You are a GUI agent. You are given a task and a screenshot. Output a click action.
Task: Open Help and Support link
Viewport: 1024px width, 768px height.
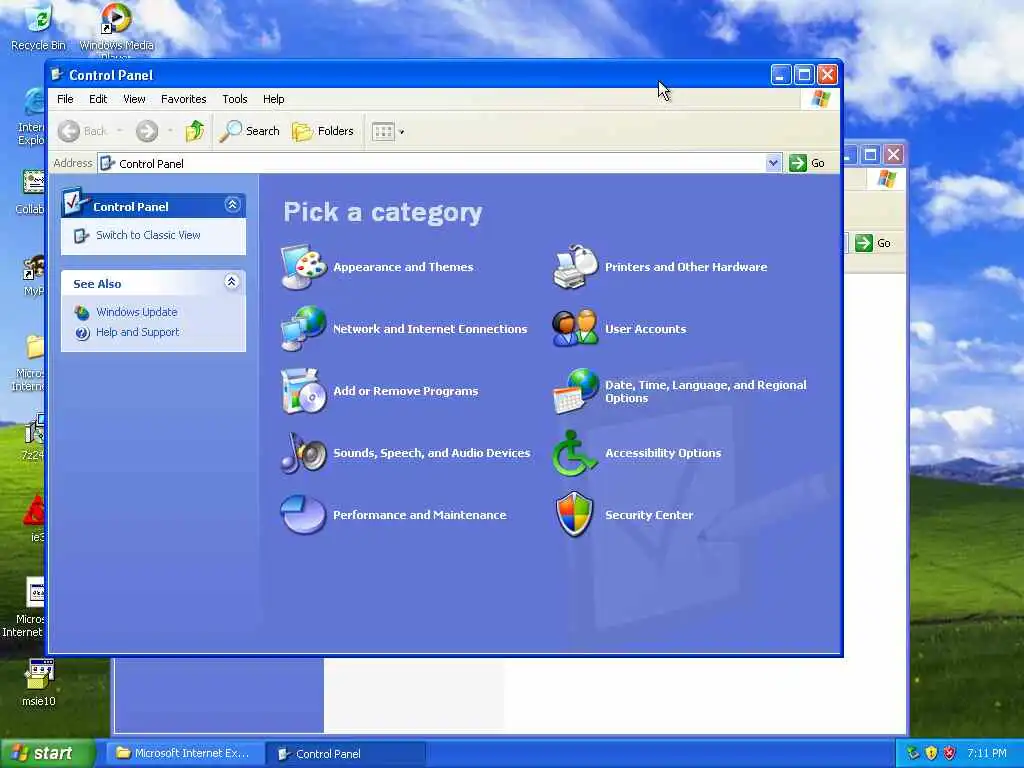tap(137, 332)
